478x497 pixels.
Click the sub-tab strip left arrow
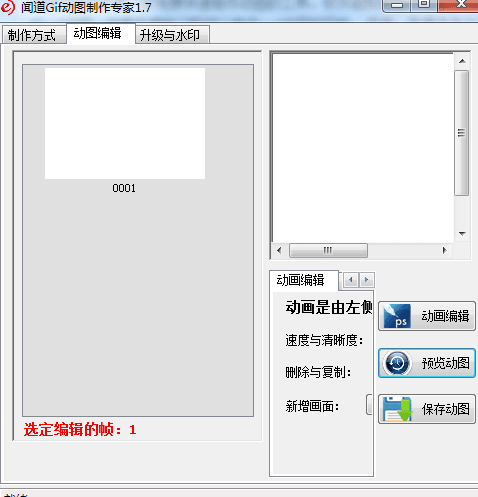pos(351,280)
